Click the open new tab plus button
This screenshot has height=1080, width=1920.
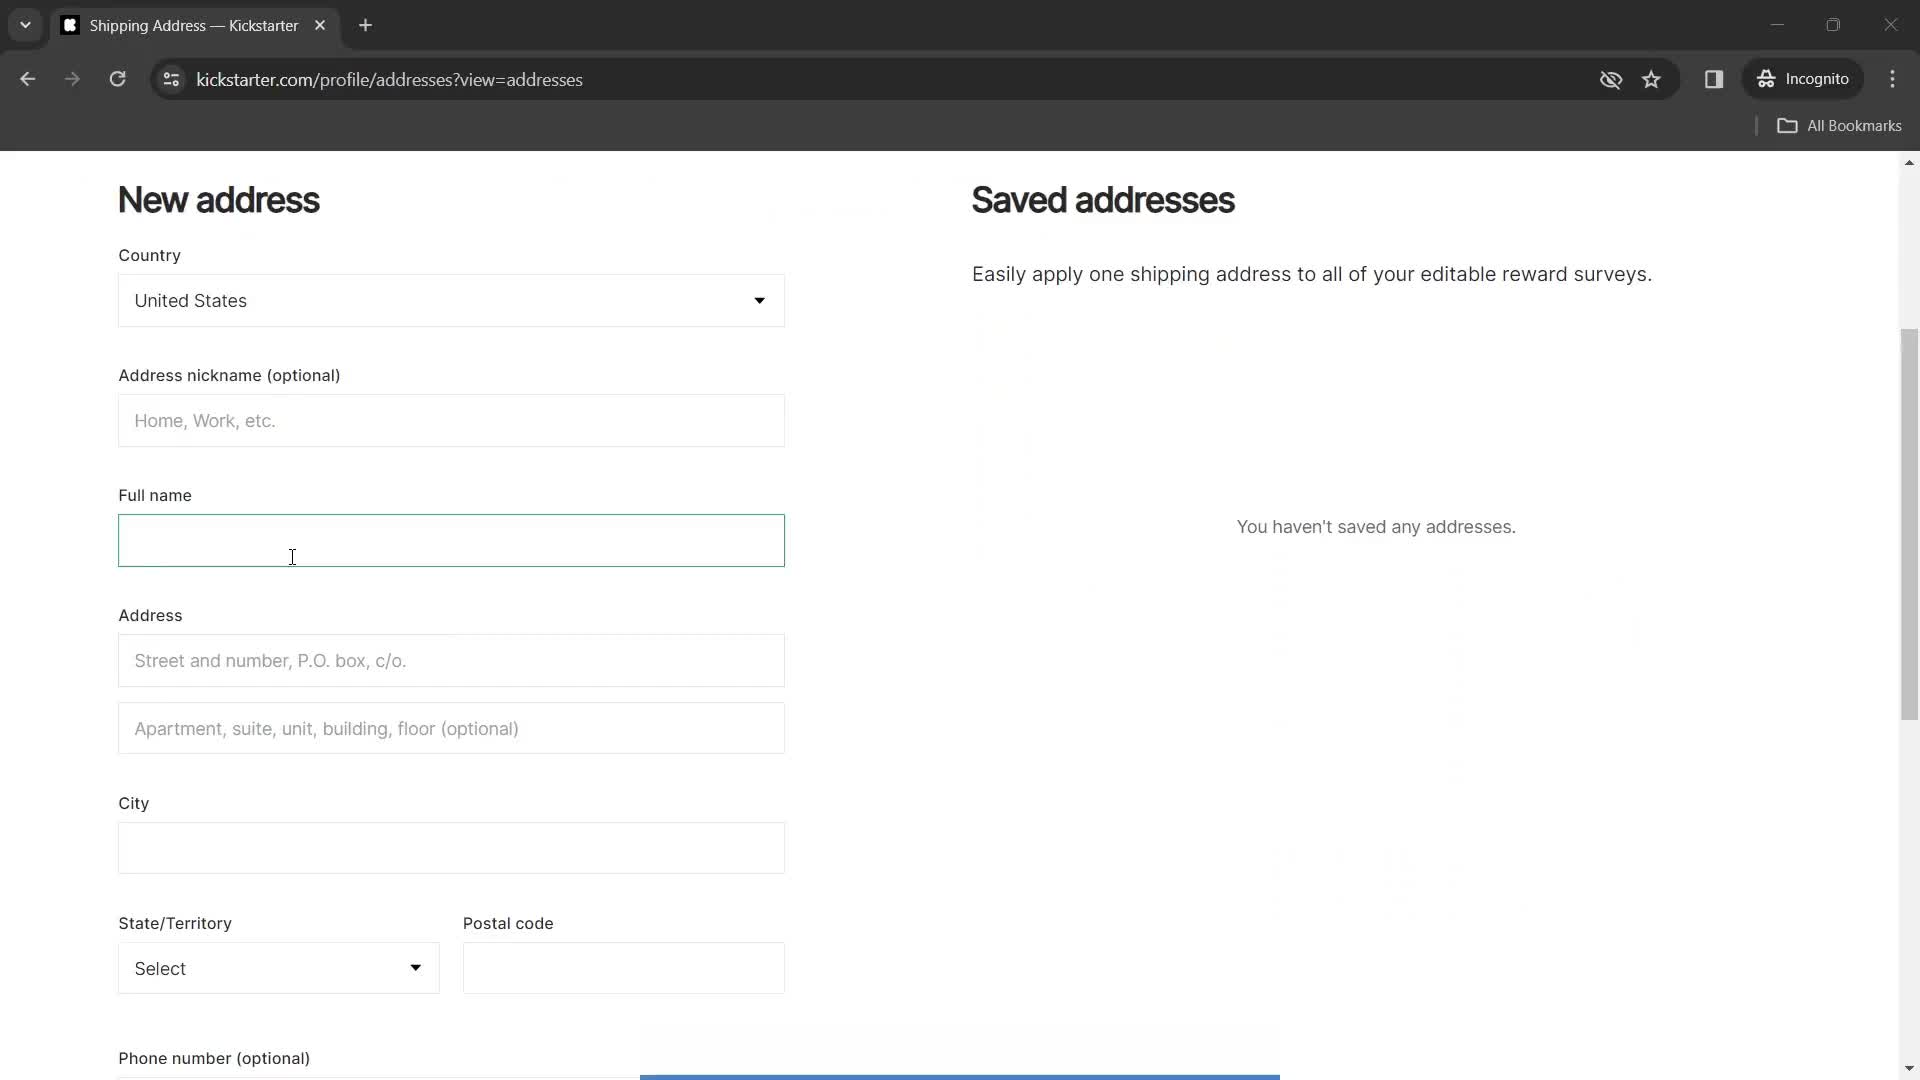tap(367, 25)
